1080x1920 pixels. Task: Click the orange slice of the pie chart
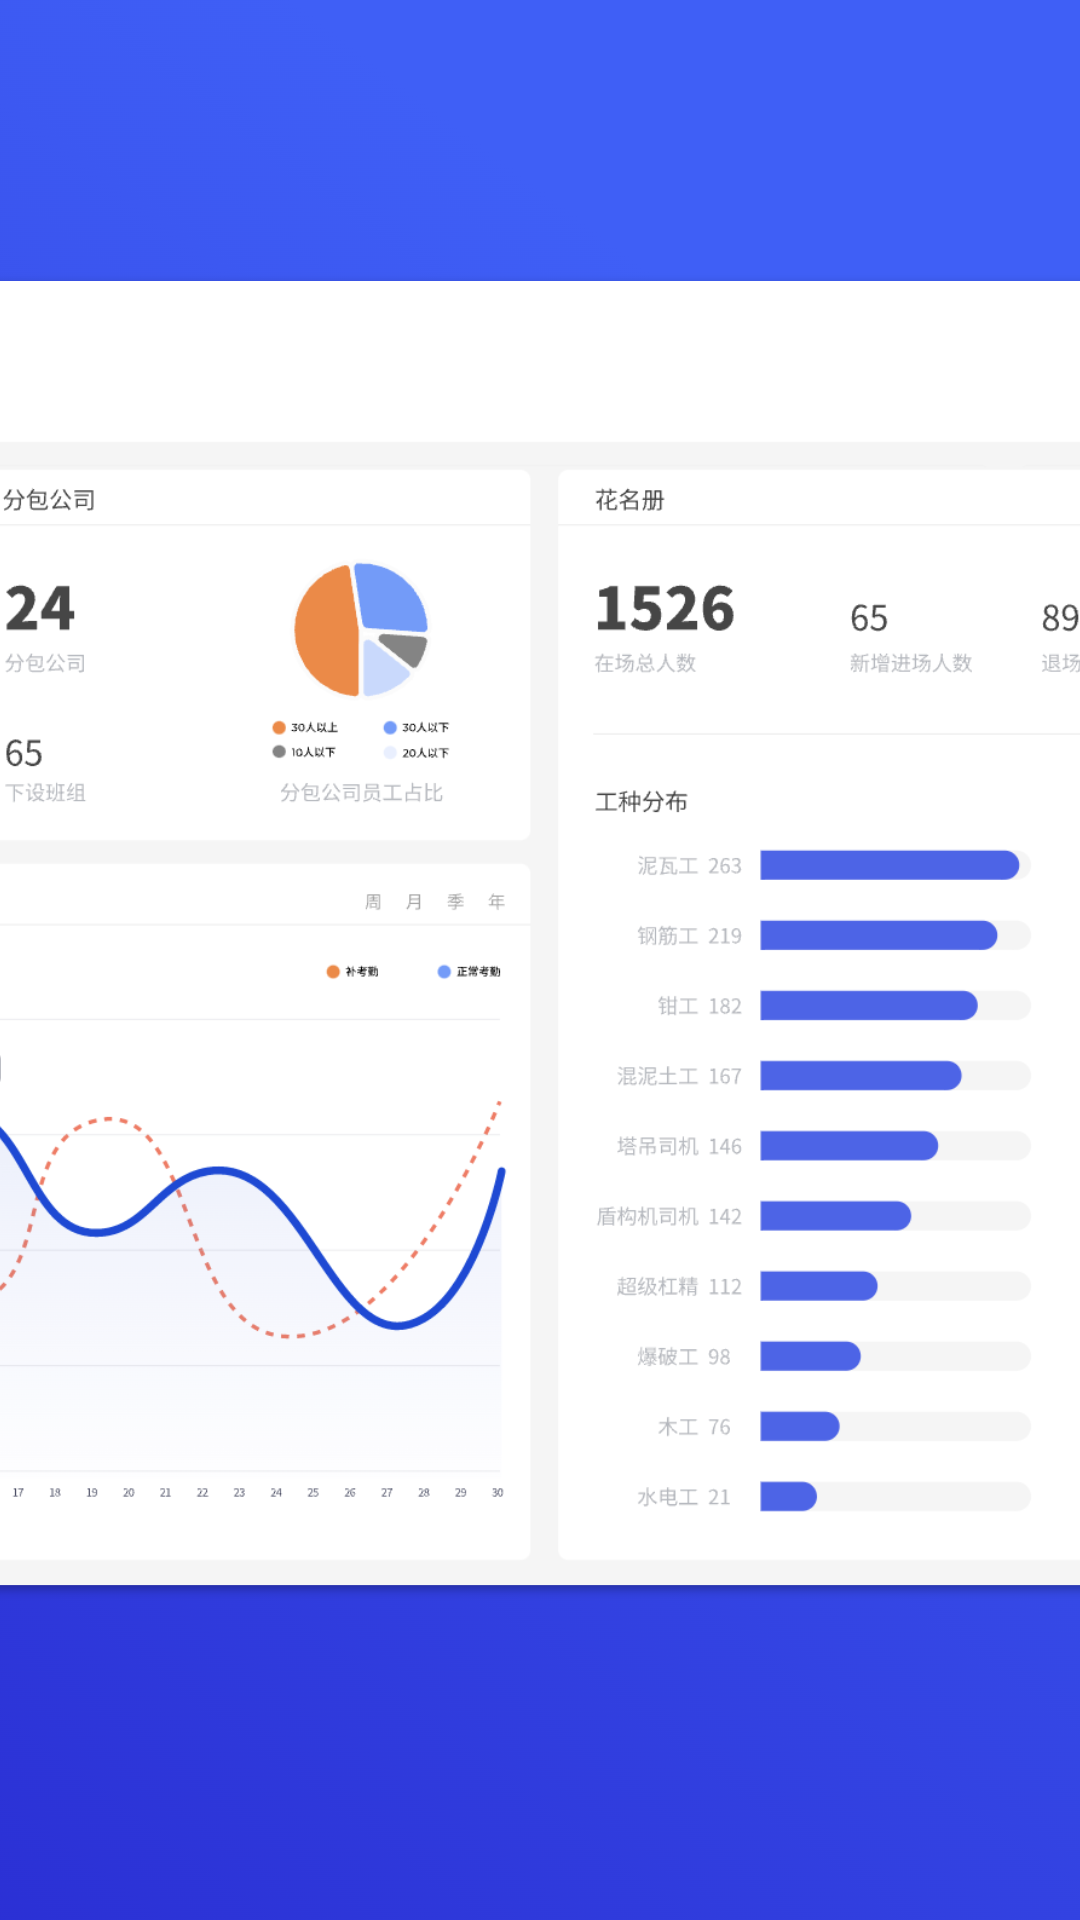click(x=325, y=631)
